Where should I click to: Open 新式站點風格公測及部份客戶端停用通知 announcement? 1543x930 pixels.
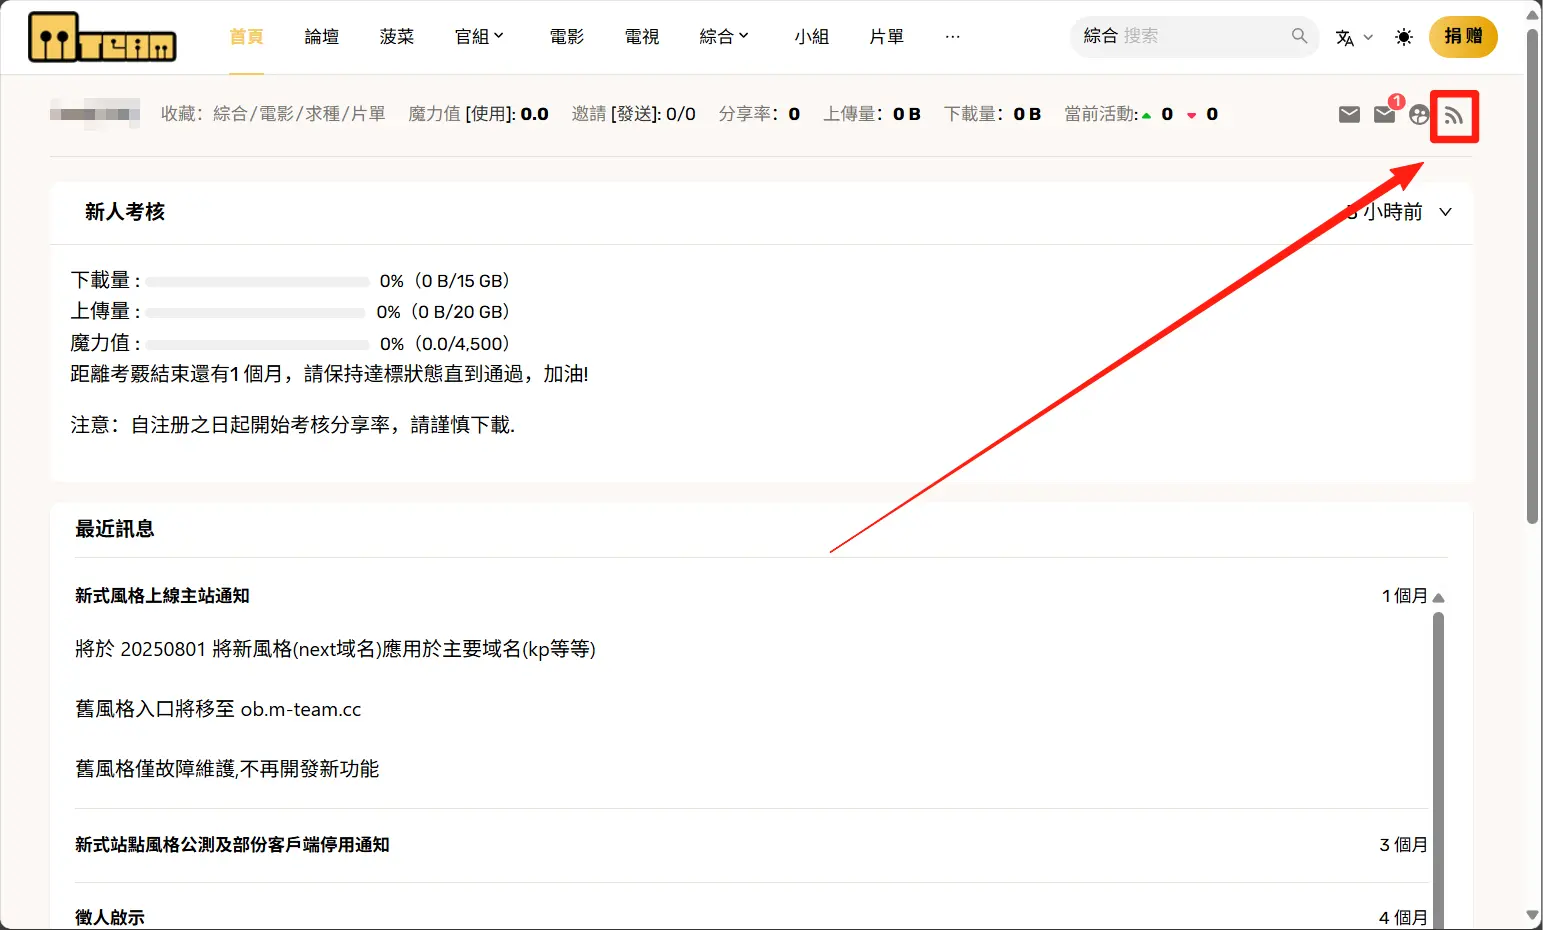pos(232,845)
